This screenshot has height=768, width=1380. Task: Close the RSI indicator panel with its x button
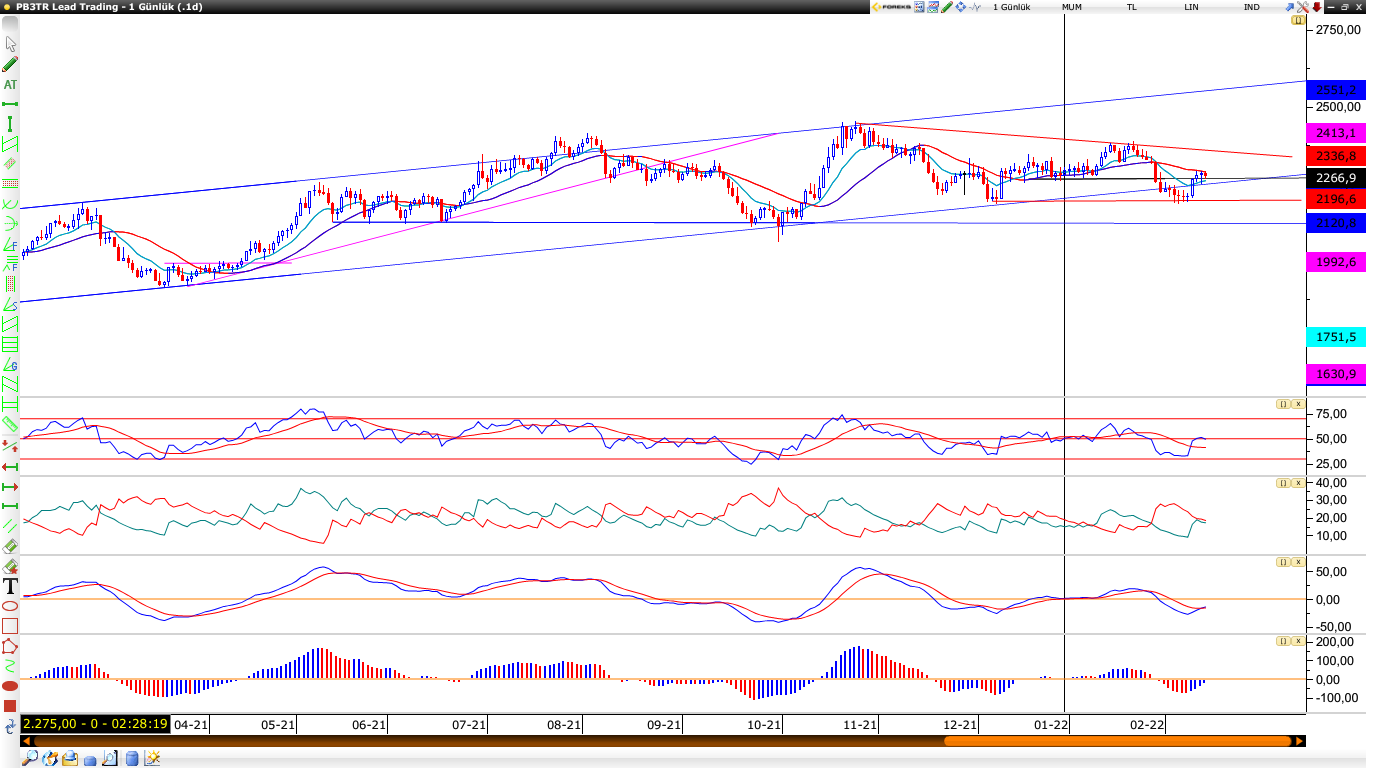click(x=1298, y=404)
